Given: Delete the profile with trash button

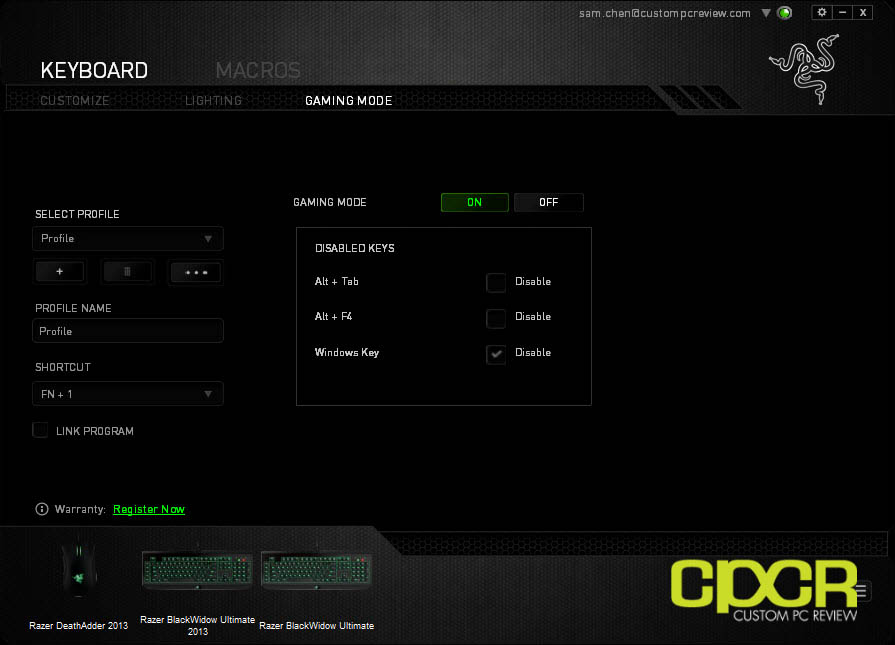Looking at the screenshot, I should pos(127,272).
